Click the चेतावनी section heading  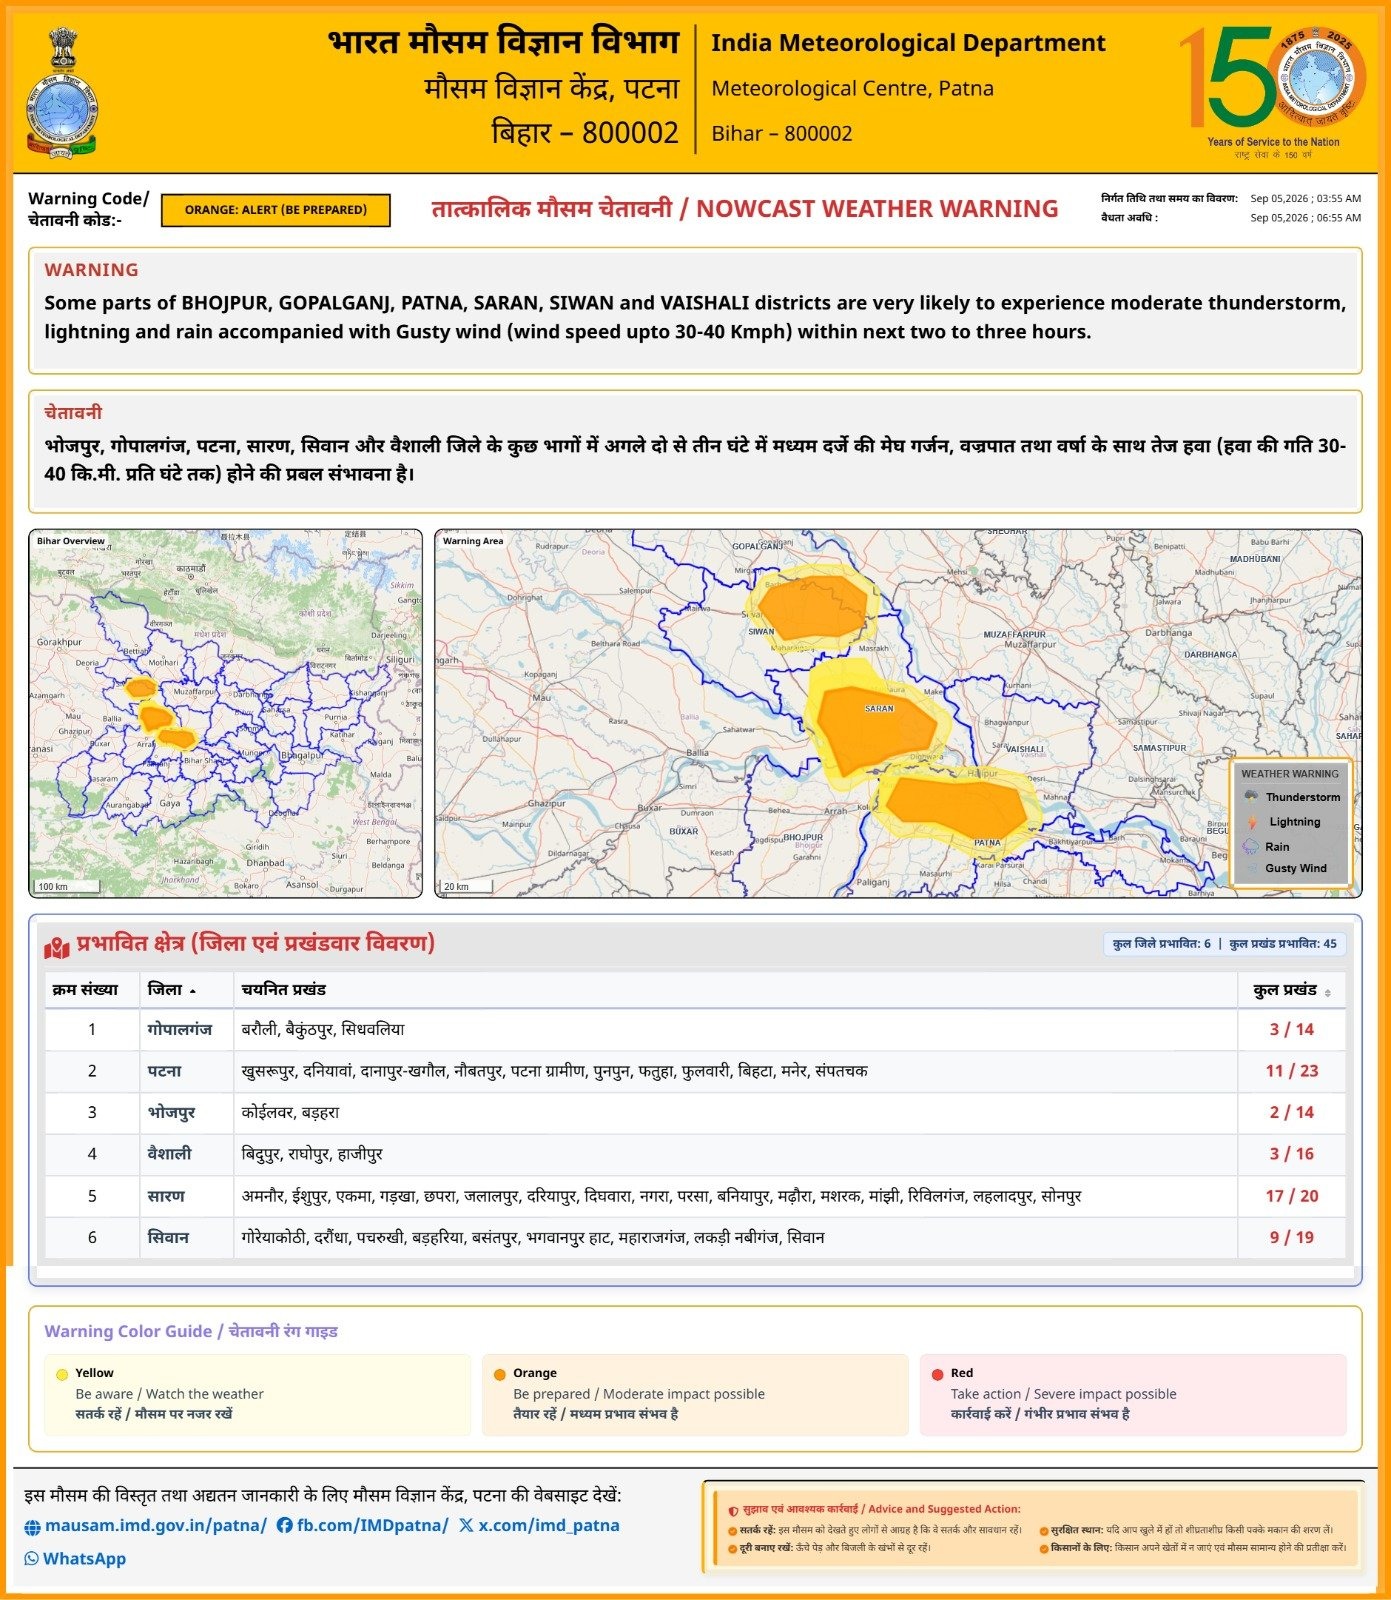tap(73, 412)
